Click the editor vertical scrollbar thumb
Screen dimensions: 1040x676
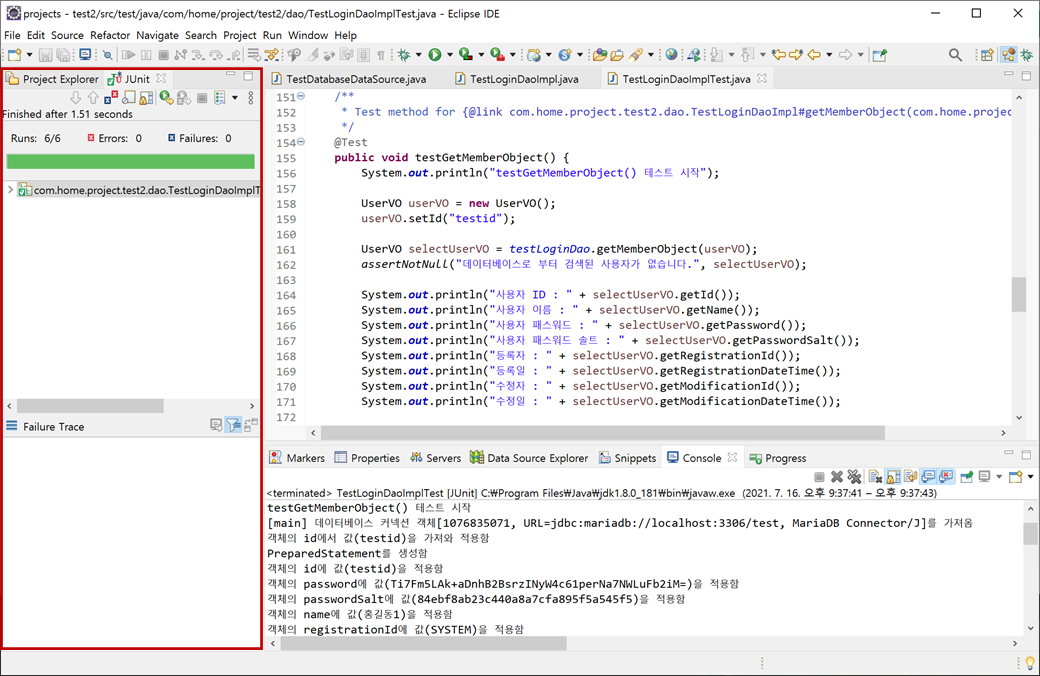click(1019, 294)
